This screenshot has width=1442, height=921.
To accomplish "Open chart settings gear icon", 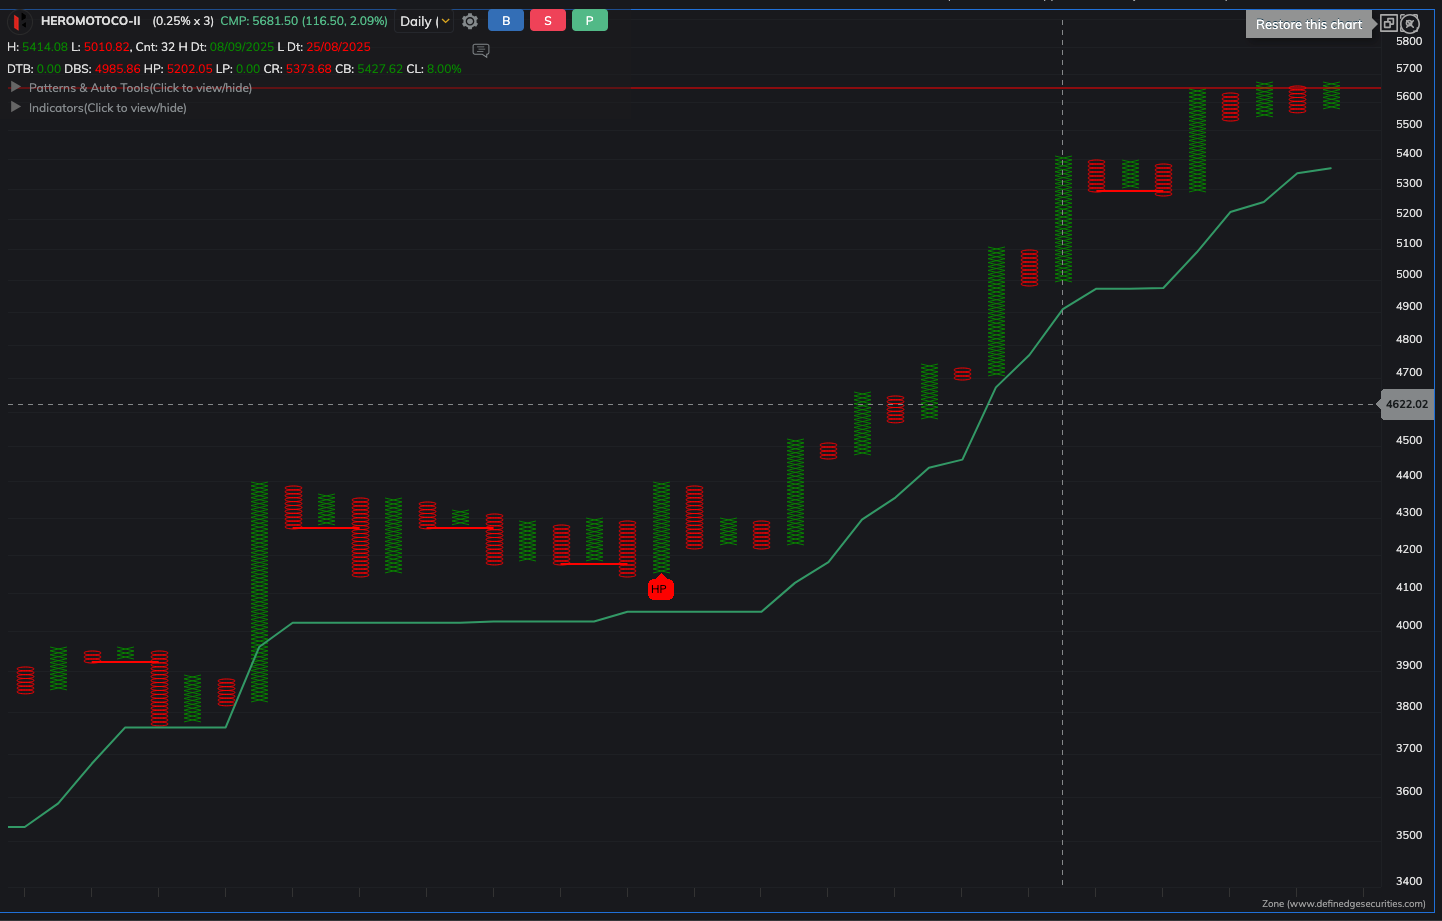I will point(470,21).
